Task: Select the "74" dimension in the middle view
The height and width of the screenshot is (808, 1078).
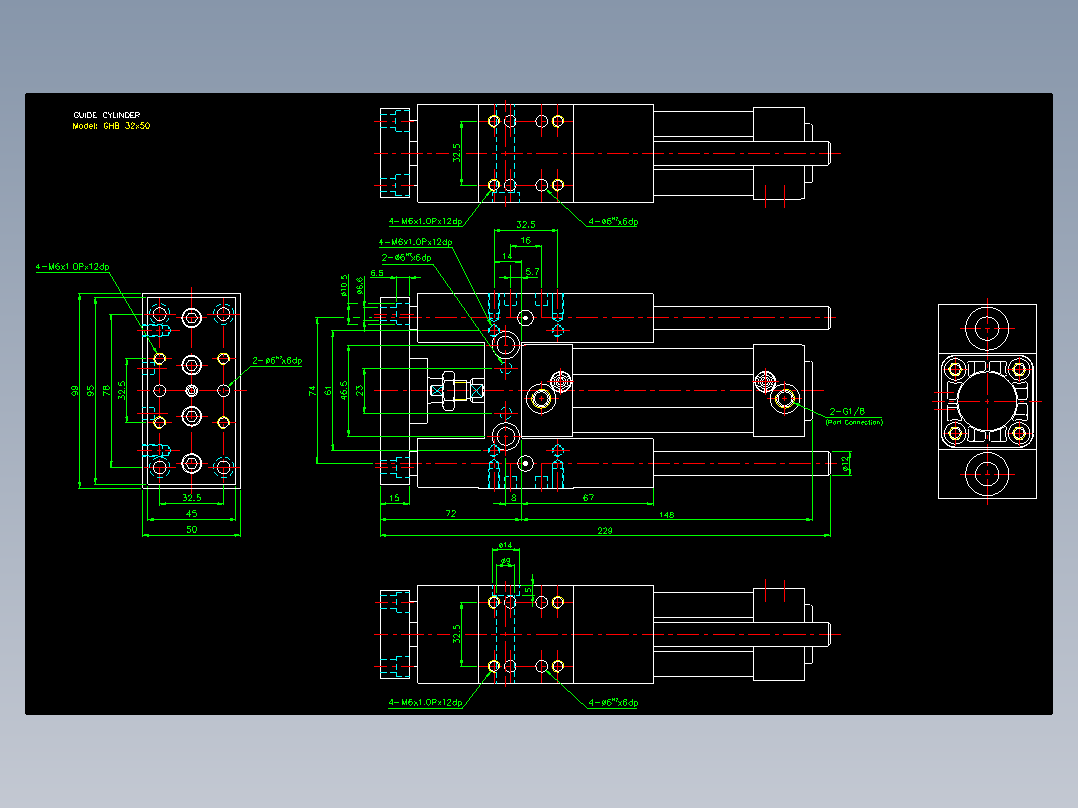Action: (312, 391)
